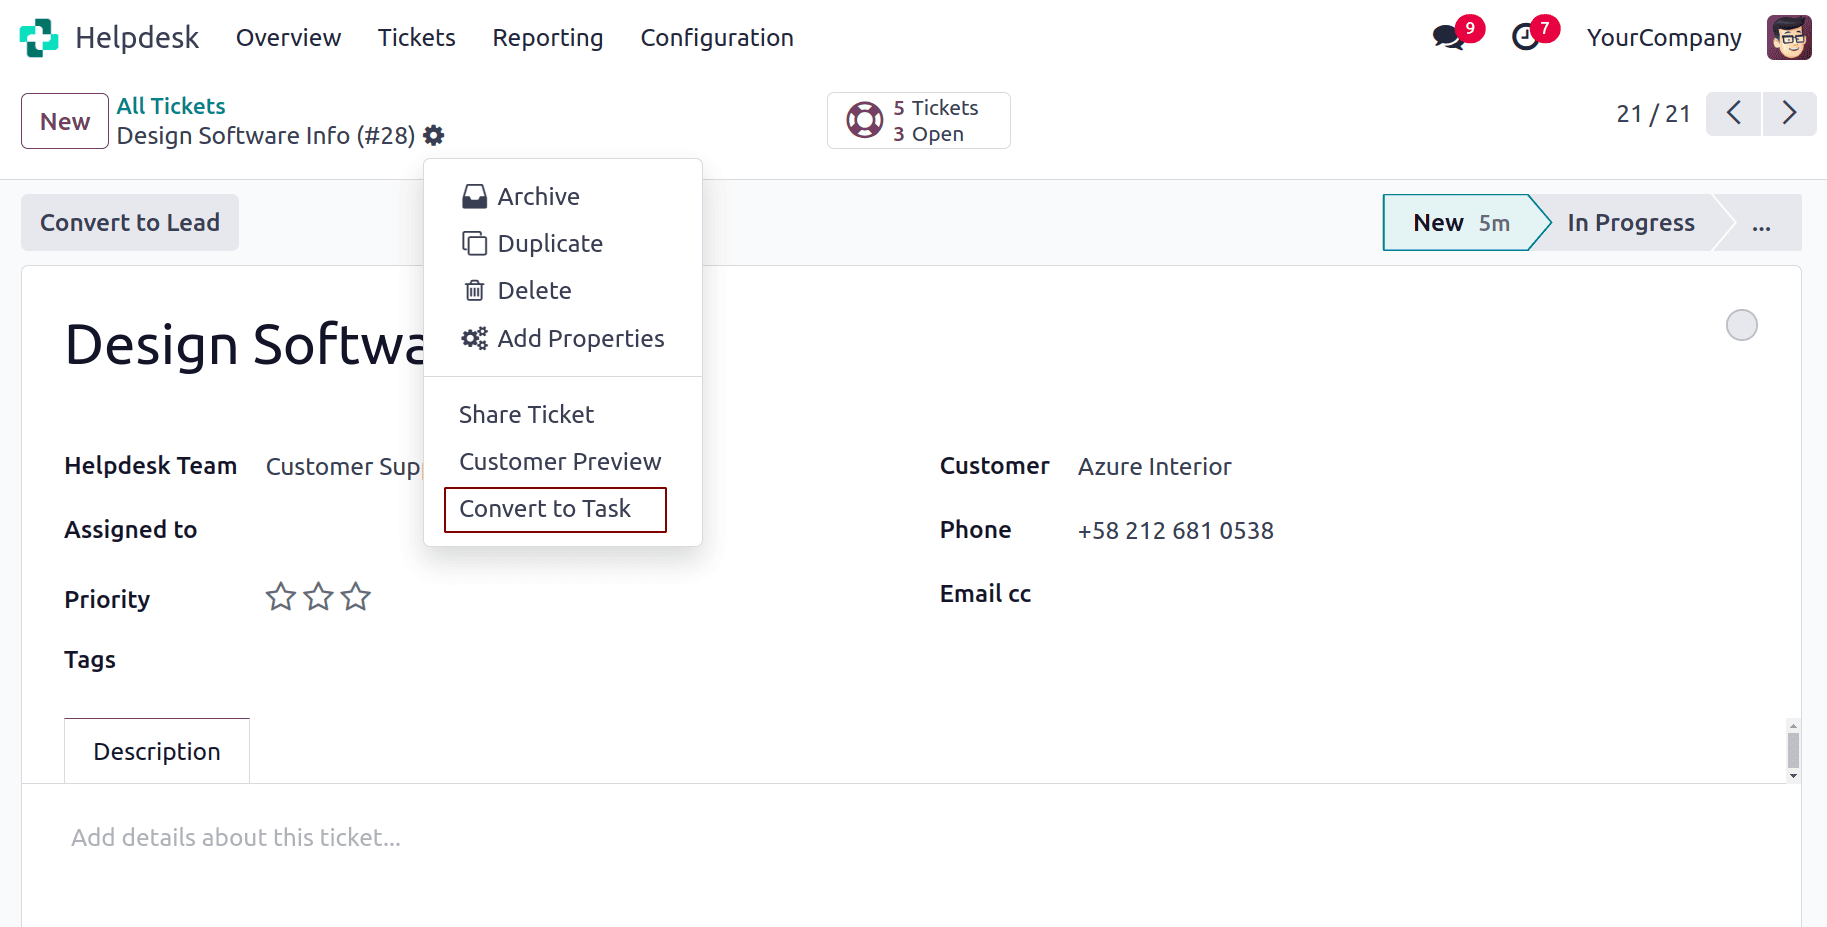The height and width of the screenshot is (927, 1827).
Task: Open the activities clock icon
Action: pos(1525,37)
